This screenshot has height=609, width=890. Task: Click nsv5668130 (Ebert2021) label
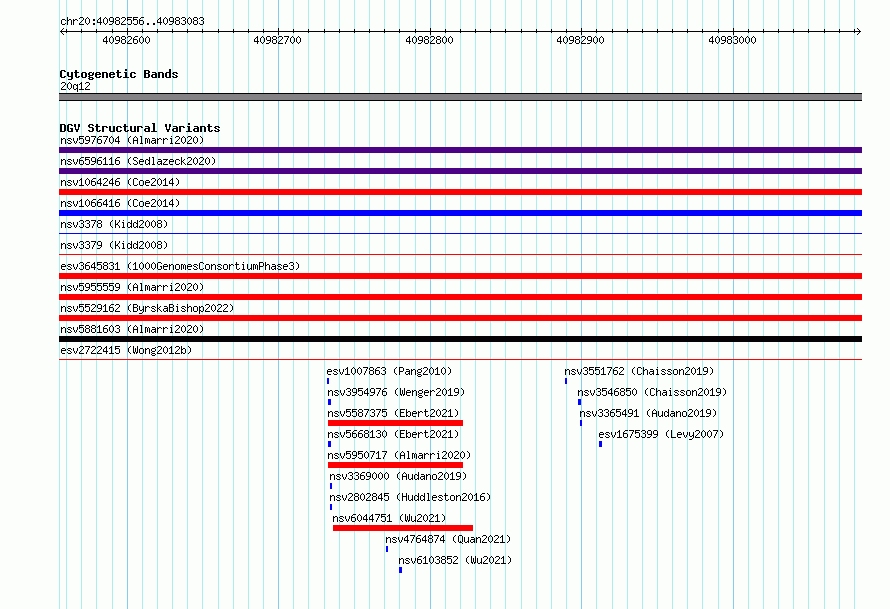coord(393,434)
